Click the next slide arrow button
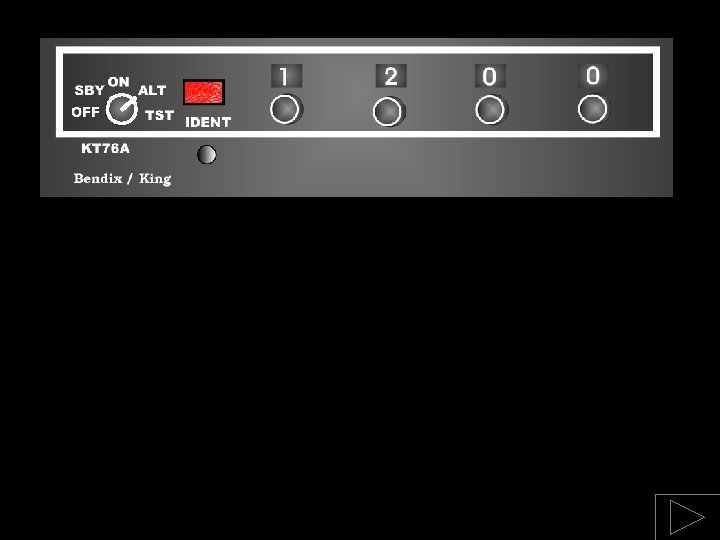720x540 pixels. coord(687,517)
